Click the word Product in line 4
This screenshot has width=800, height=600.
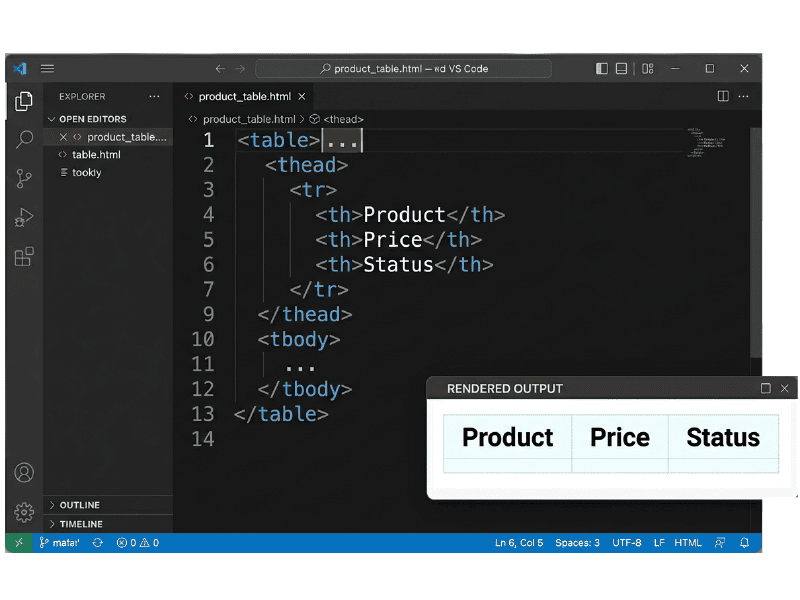405,215
